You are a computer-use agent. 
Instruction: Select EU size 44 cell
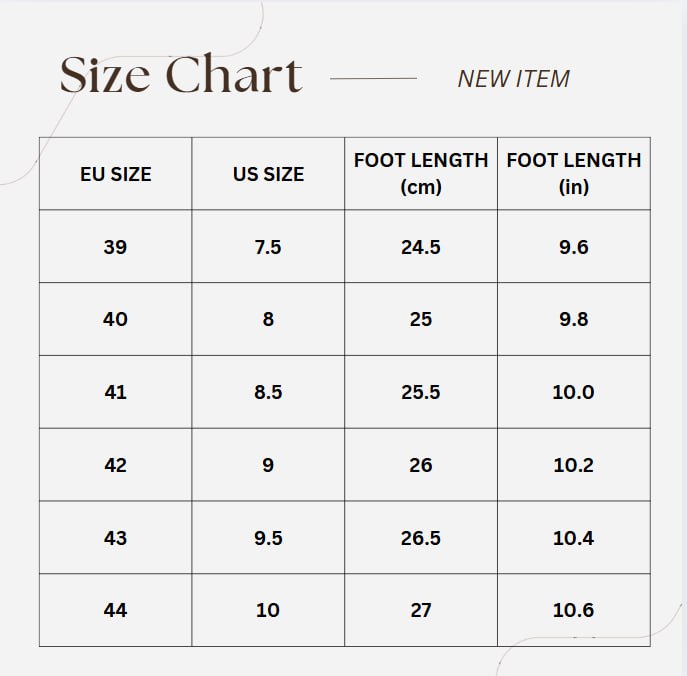[116, 610]
